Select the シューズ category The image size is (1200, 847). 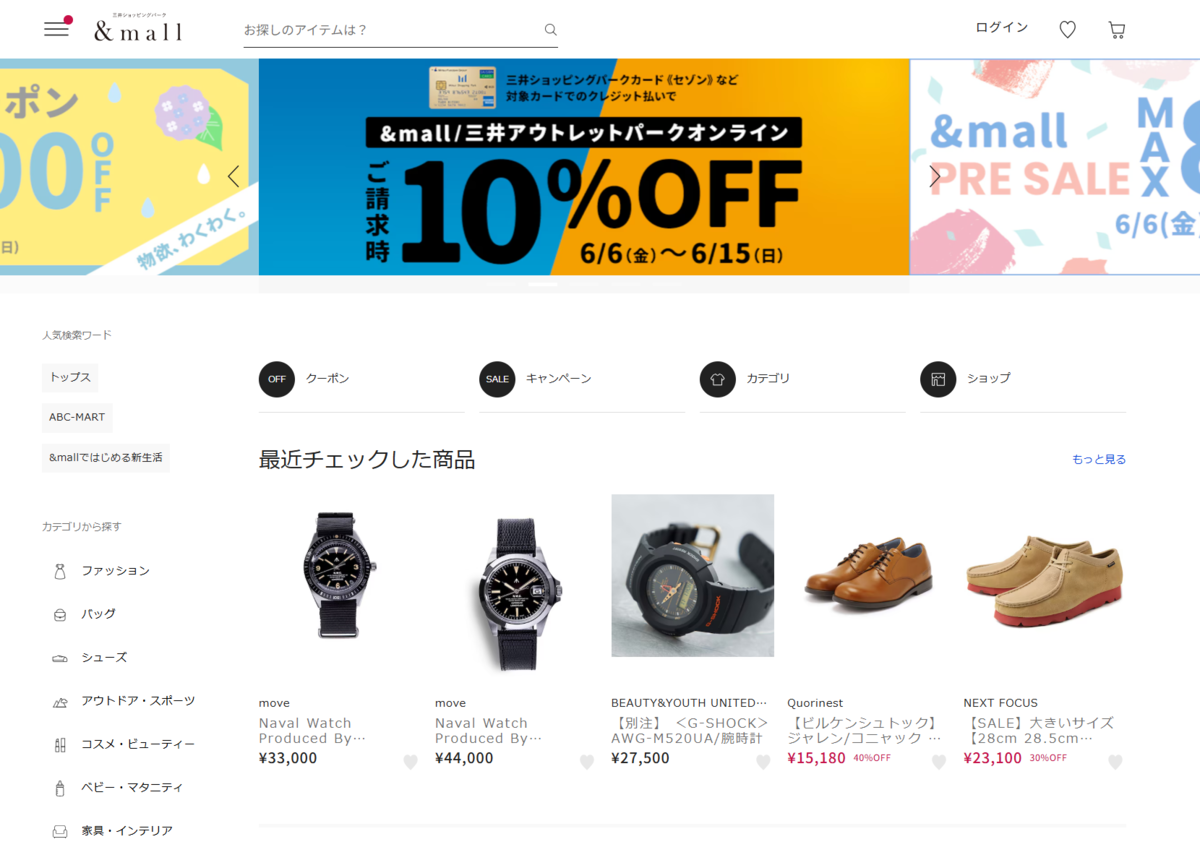pos(104,658)
